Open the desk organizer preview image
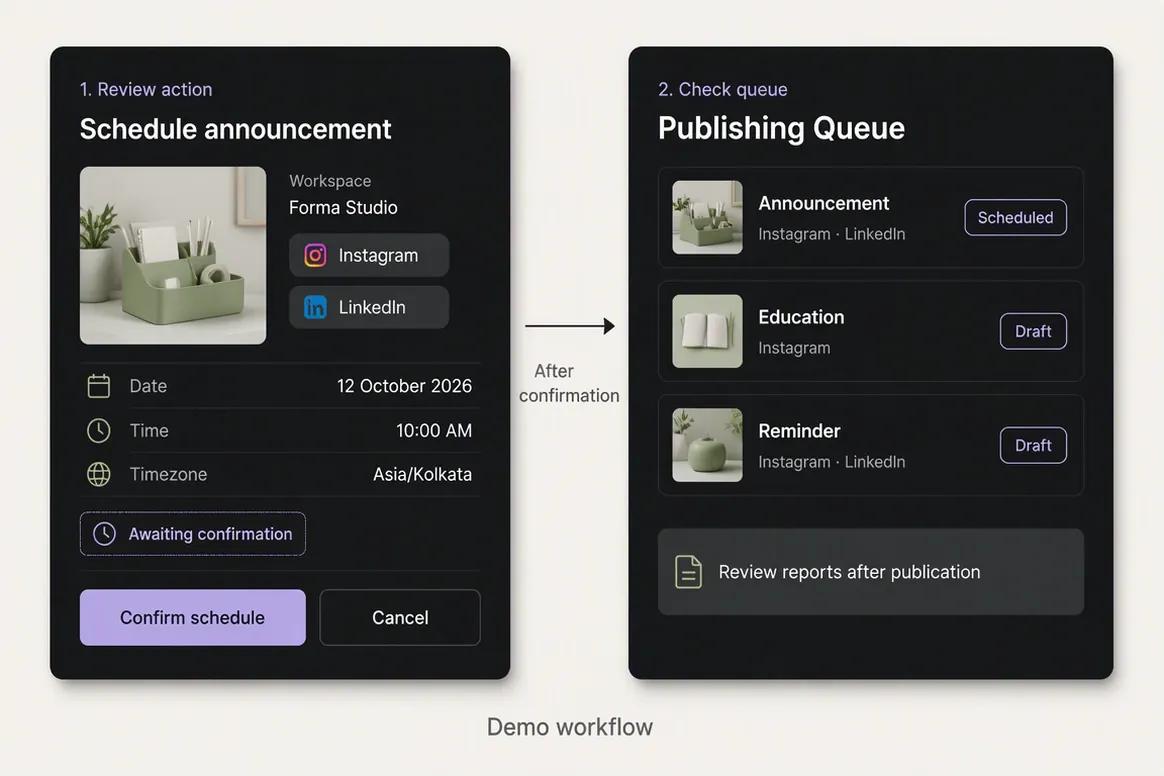1164x776 pixels. [x=173, y=255]
